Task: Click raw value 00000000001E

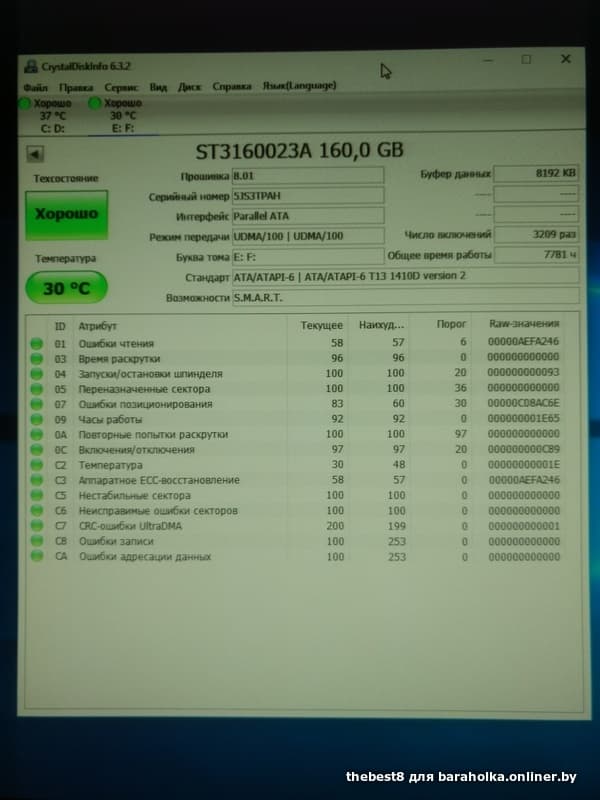Action: (x=524, y=464)
